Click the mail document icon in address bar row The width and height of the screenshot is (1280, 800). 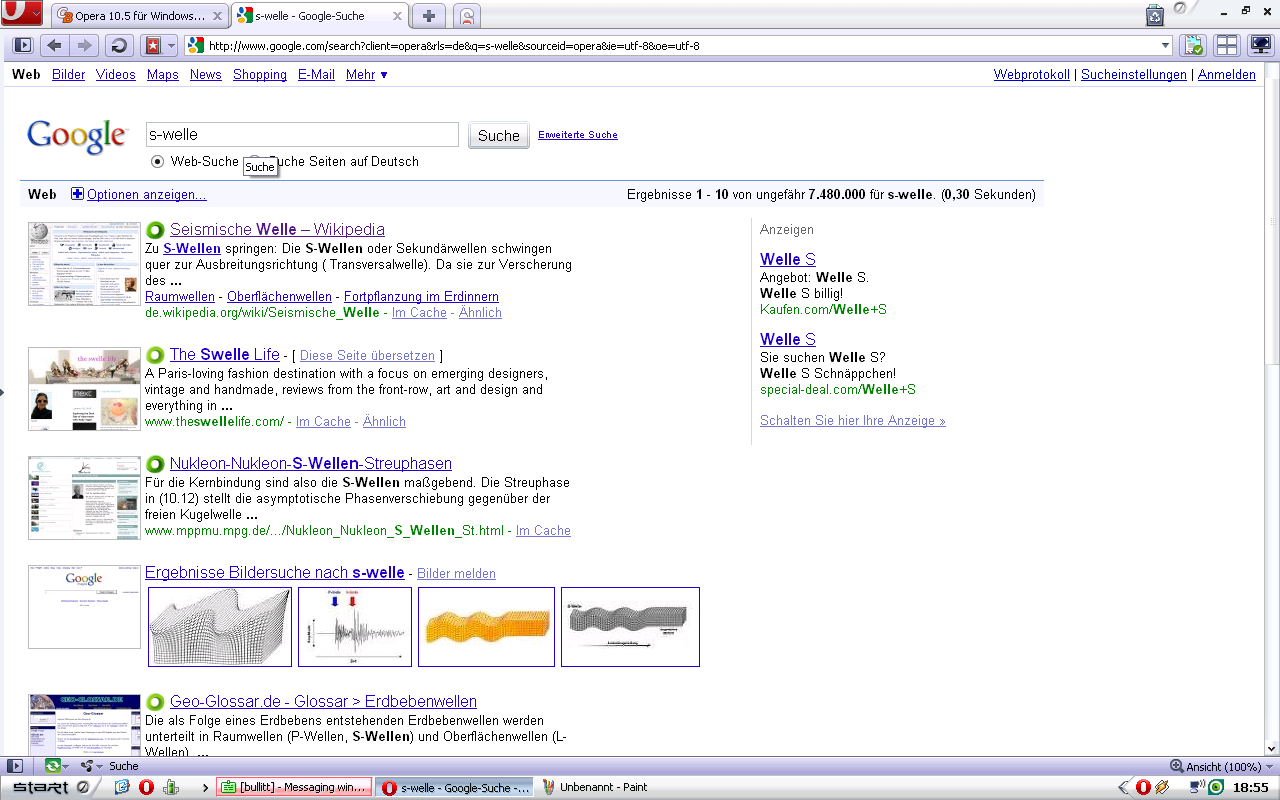click(1193, 46)
